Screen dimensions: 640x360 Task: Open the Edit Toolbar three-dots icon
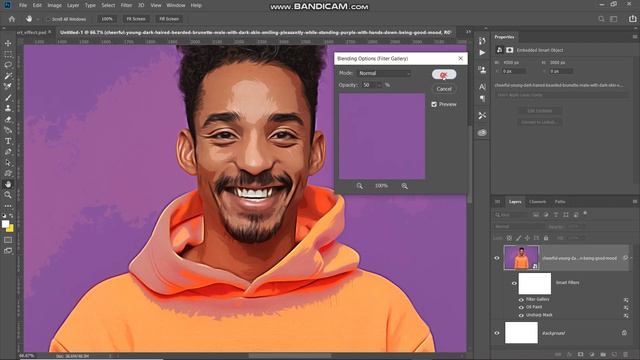8,206
